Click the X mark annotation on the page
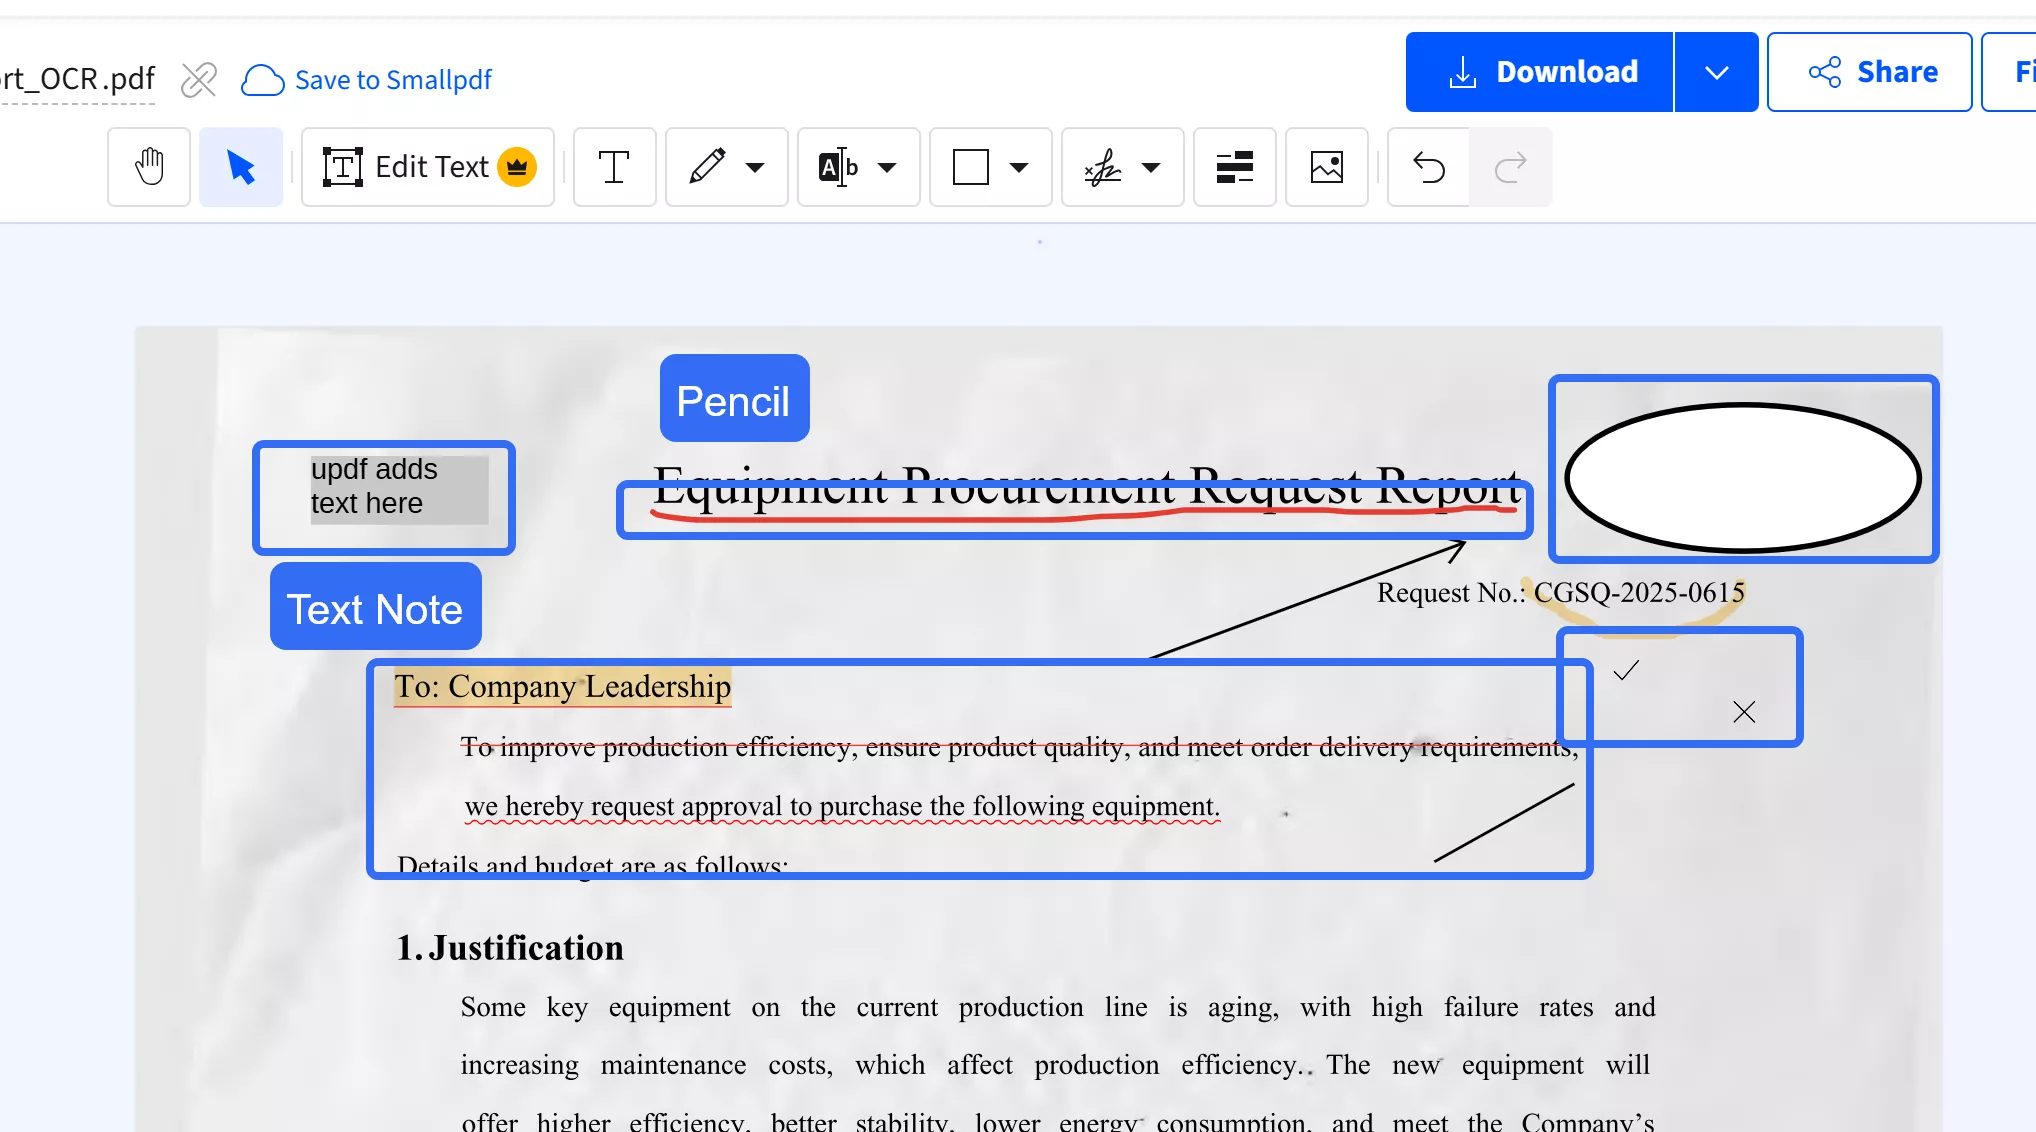Screen dimensions: 2036x1132 1744,712
